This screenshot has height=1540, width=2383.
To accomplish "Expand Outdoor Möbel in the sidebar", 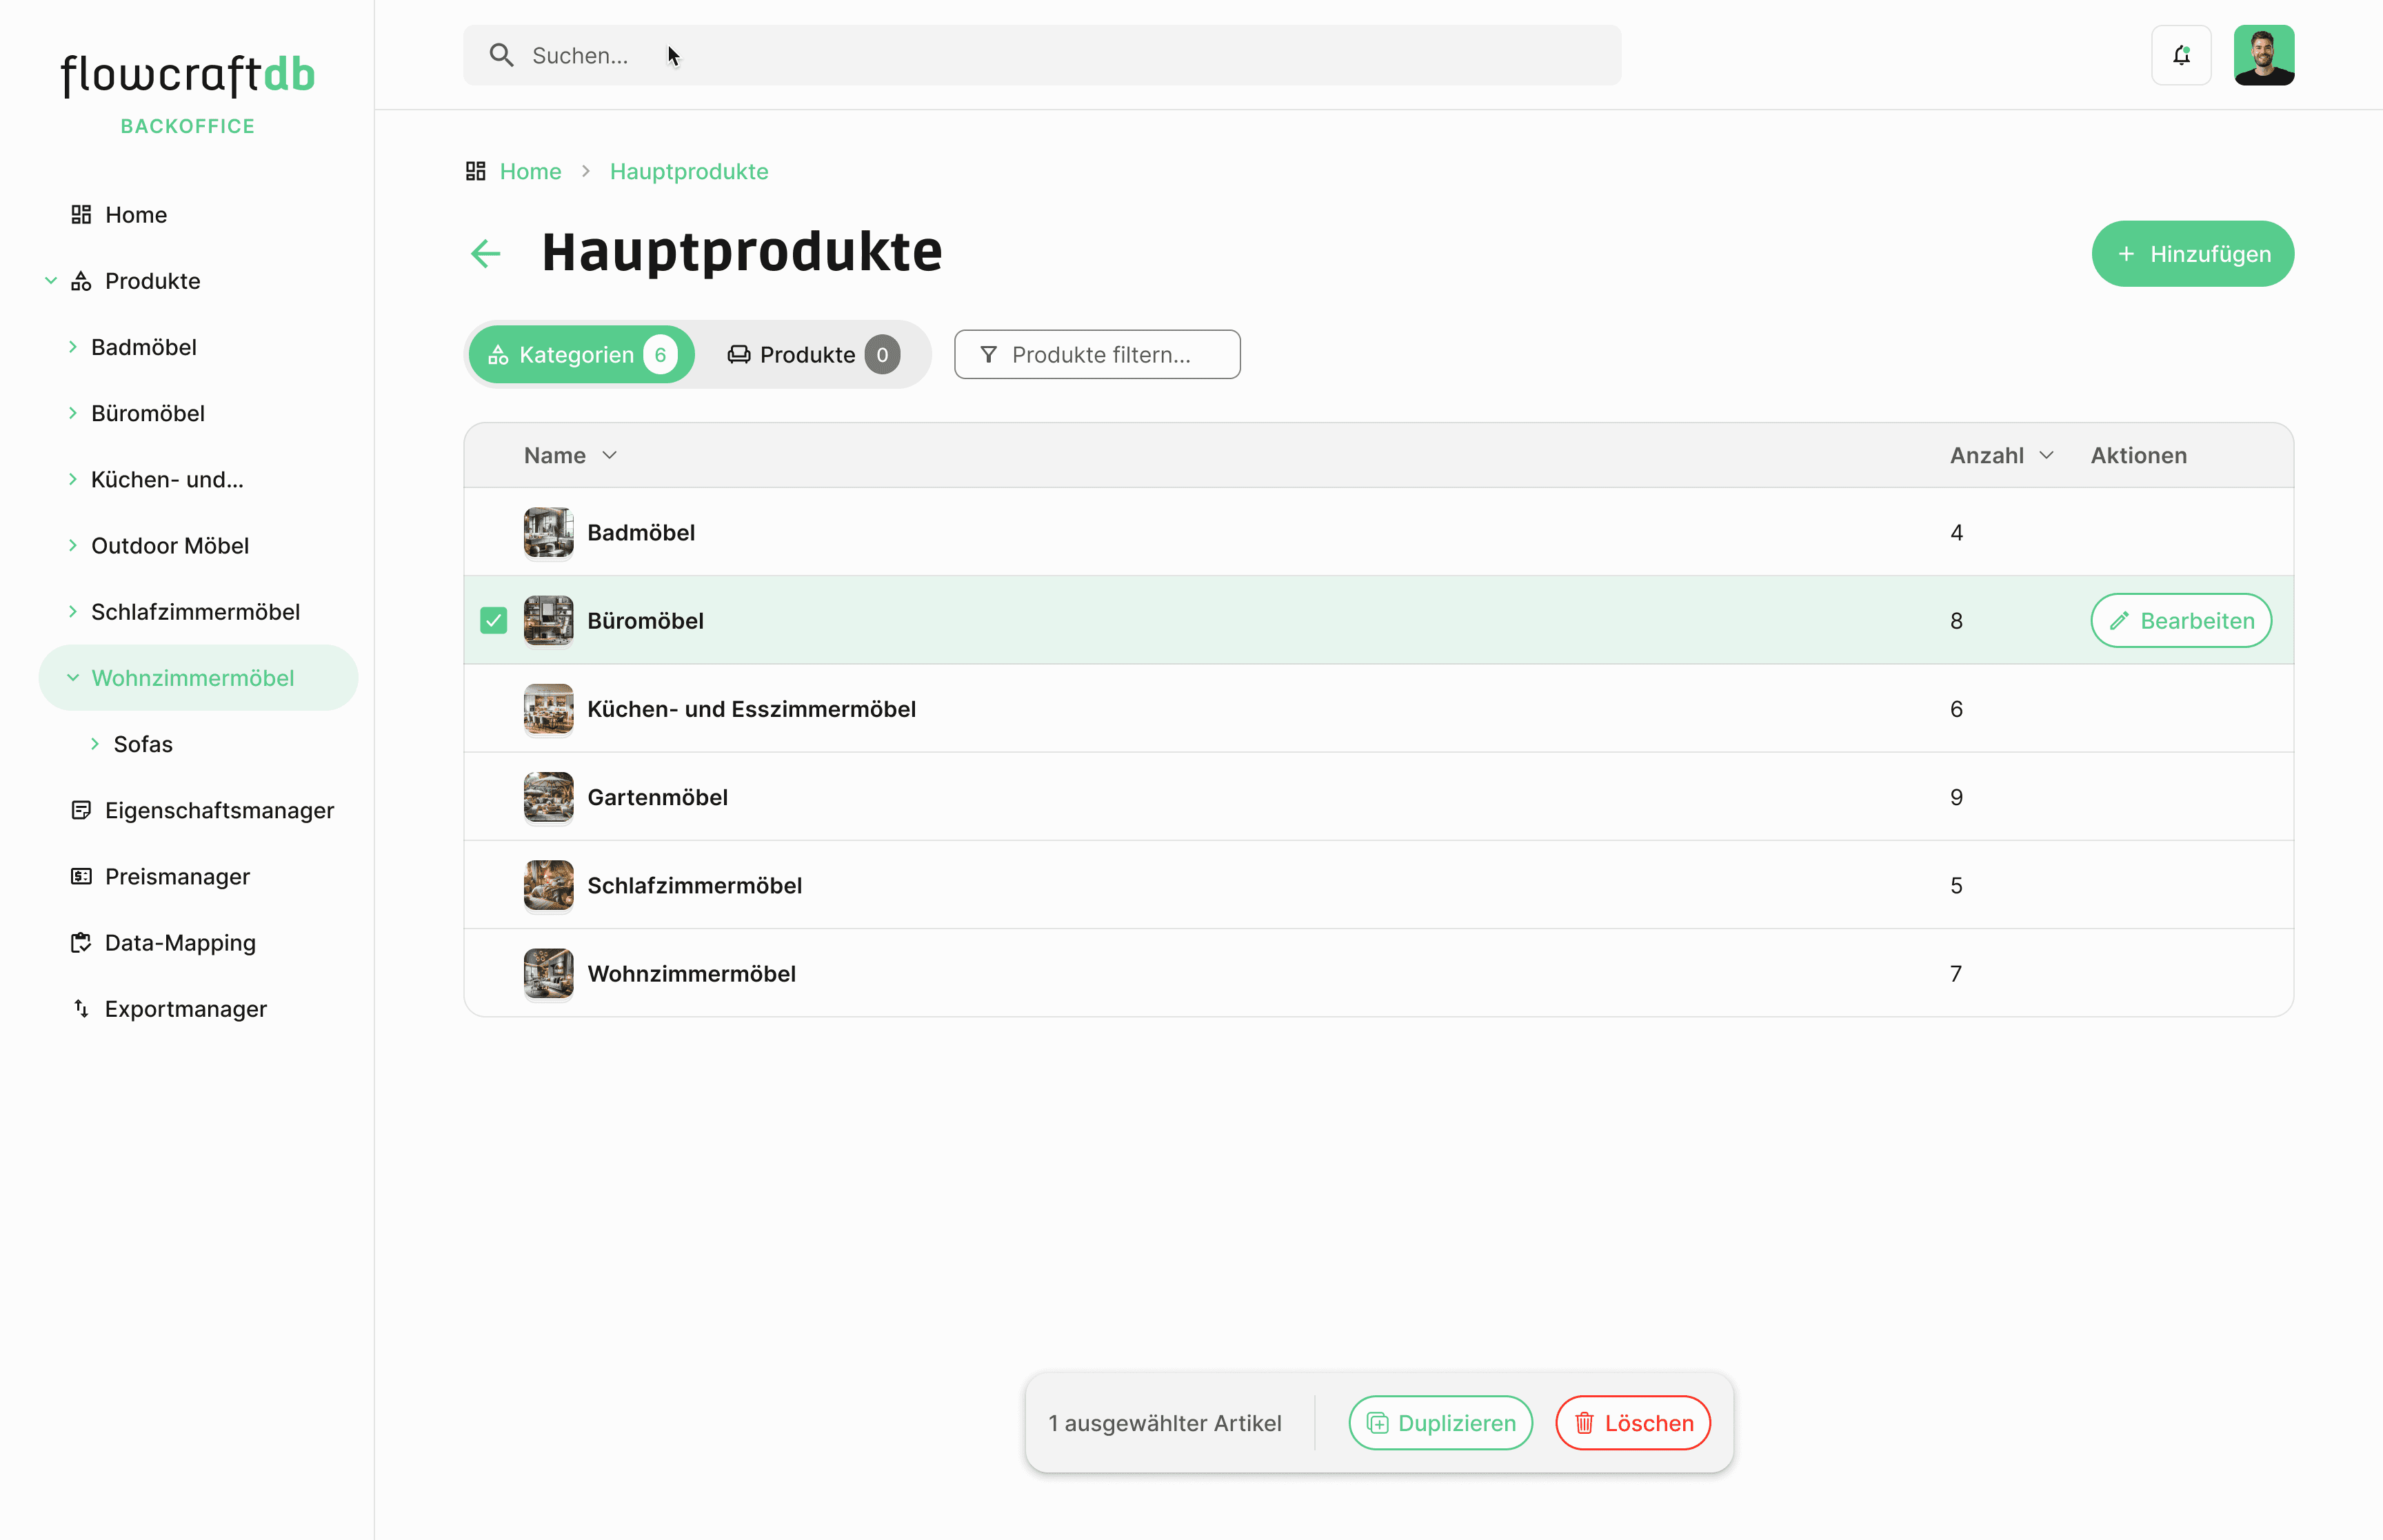I will tap(73, 545).
